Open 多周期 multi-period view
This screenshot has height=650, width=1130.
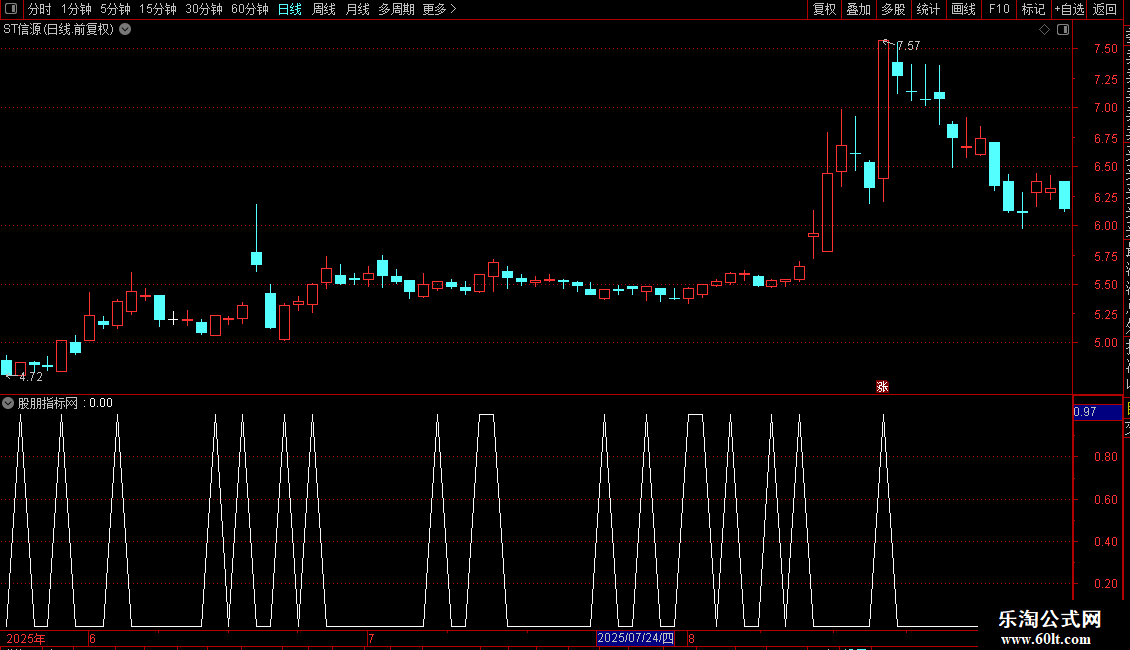(396, 9)
